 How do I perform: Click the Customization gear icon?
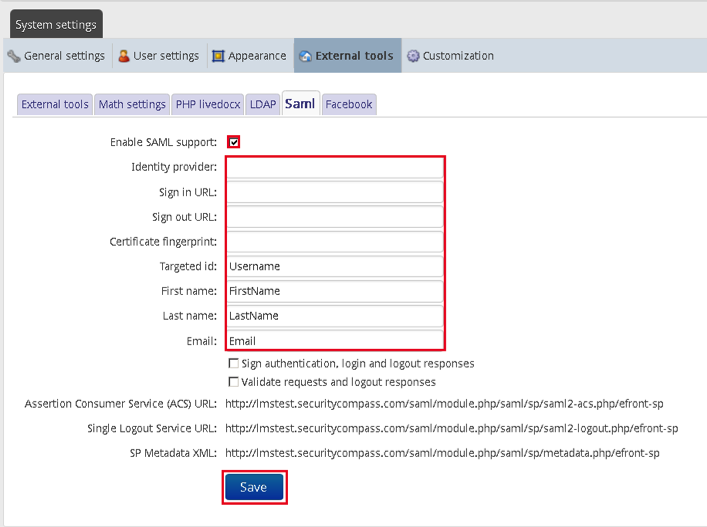pyautogui.click(x=413, y=56)
